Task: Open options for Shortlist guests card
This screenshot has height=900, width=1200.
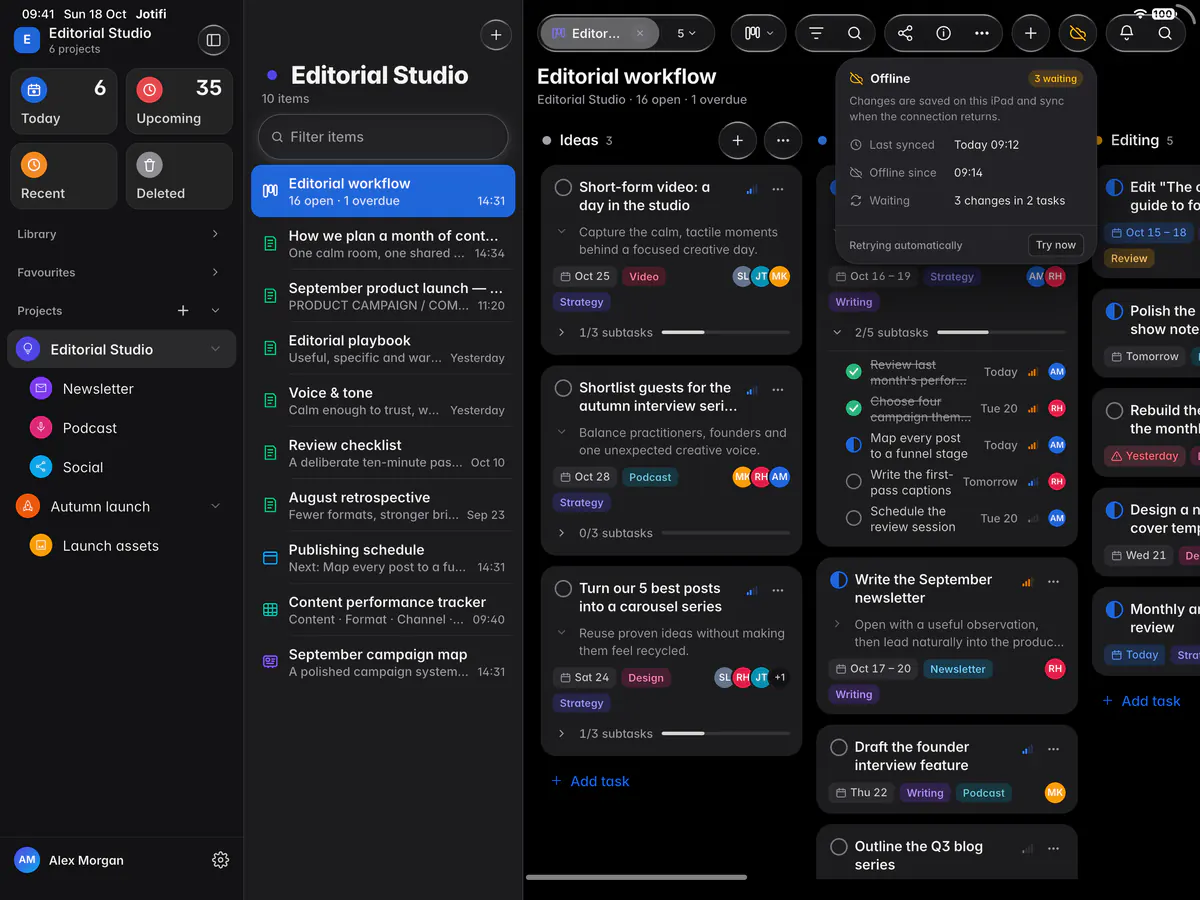Action: pos(778,390)
